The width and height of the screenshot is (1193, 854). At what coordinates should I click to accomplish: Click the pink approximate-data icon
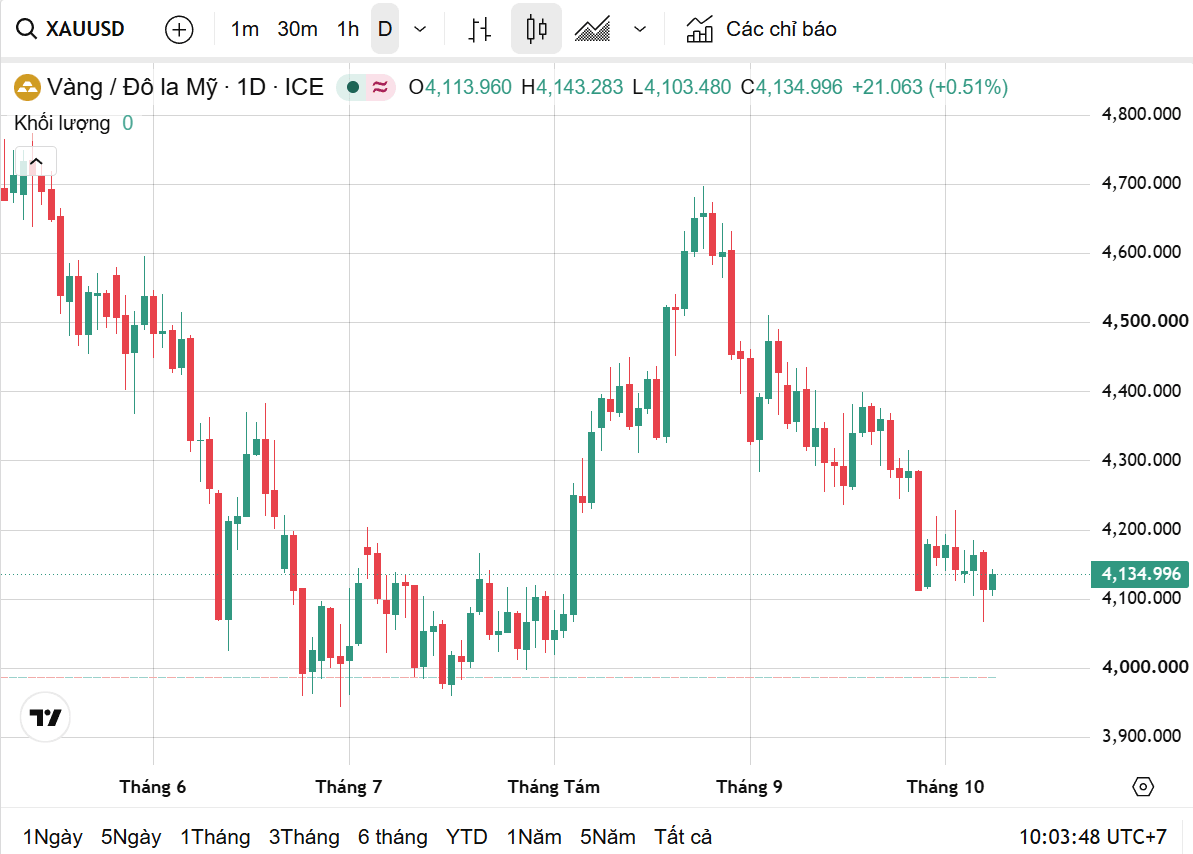(380, 88)
